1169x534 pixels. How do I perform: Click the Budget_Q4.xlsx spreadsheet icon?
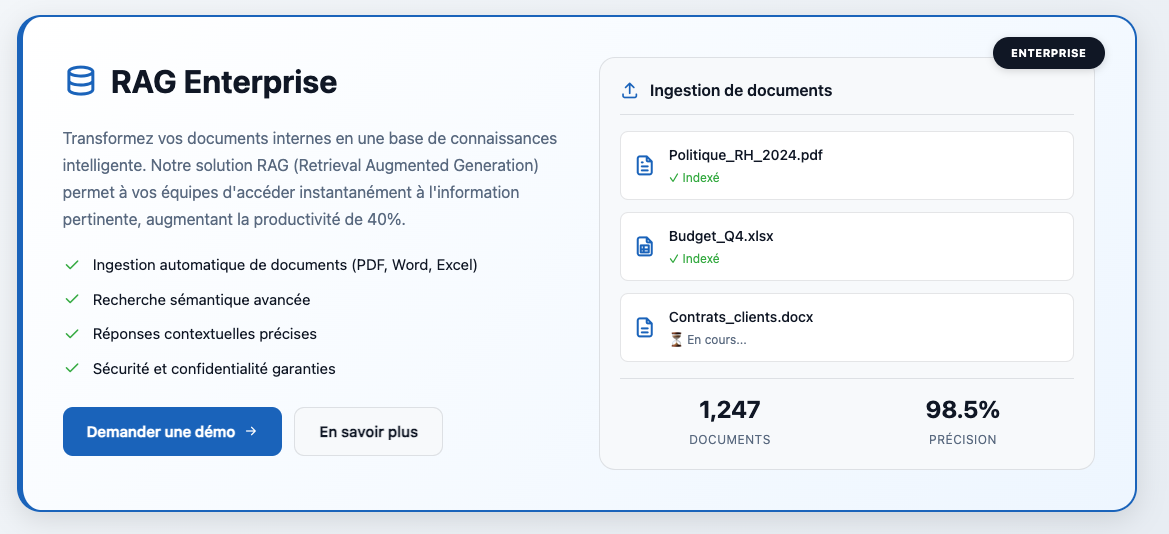645,247
